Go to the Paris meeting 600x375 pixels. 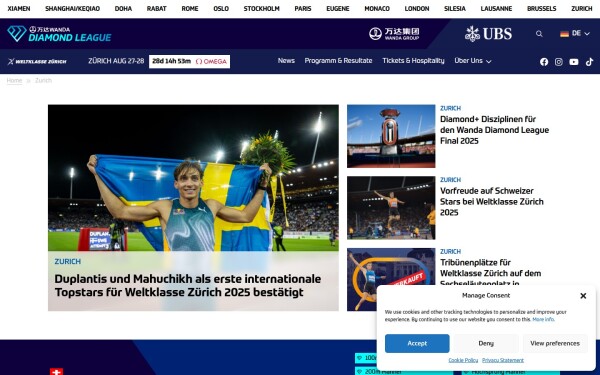303,8
